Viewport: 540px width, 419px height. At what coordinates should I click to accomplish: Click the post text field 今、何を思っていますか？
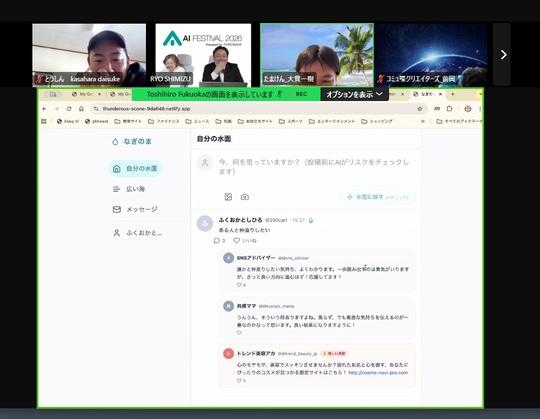[314, 167]
